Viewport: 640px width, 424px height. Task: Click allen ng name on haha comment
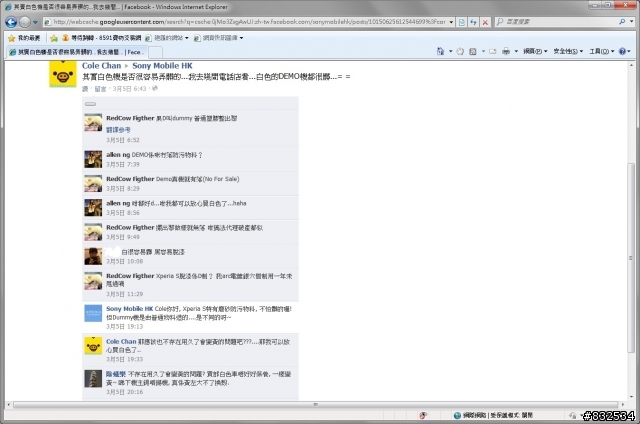click(x=118, y=203)
